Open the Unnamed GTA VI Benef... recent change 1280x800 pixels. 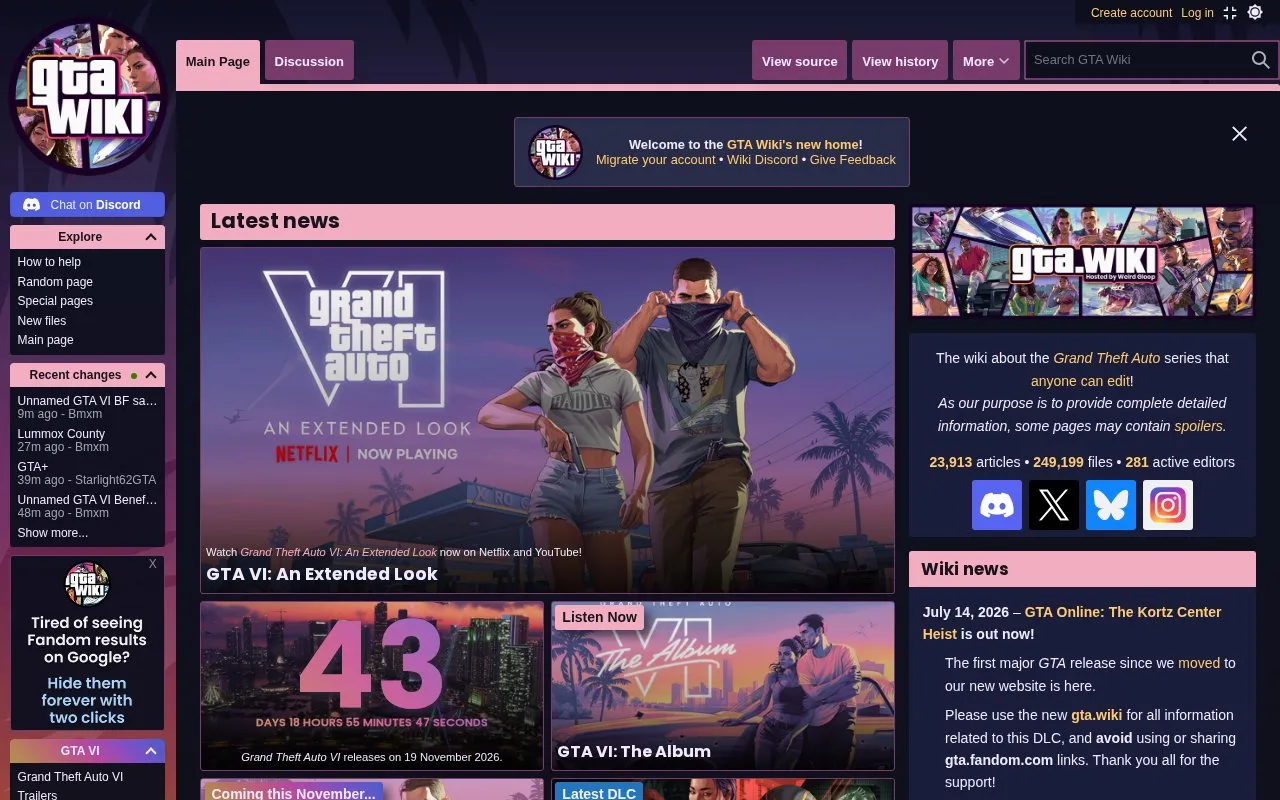click(x=87, y=500)
